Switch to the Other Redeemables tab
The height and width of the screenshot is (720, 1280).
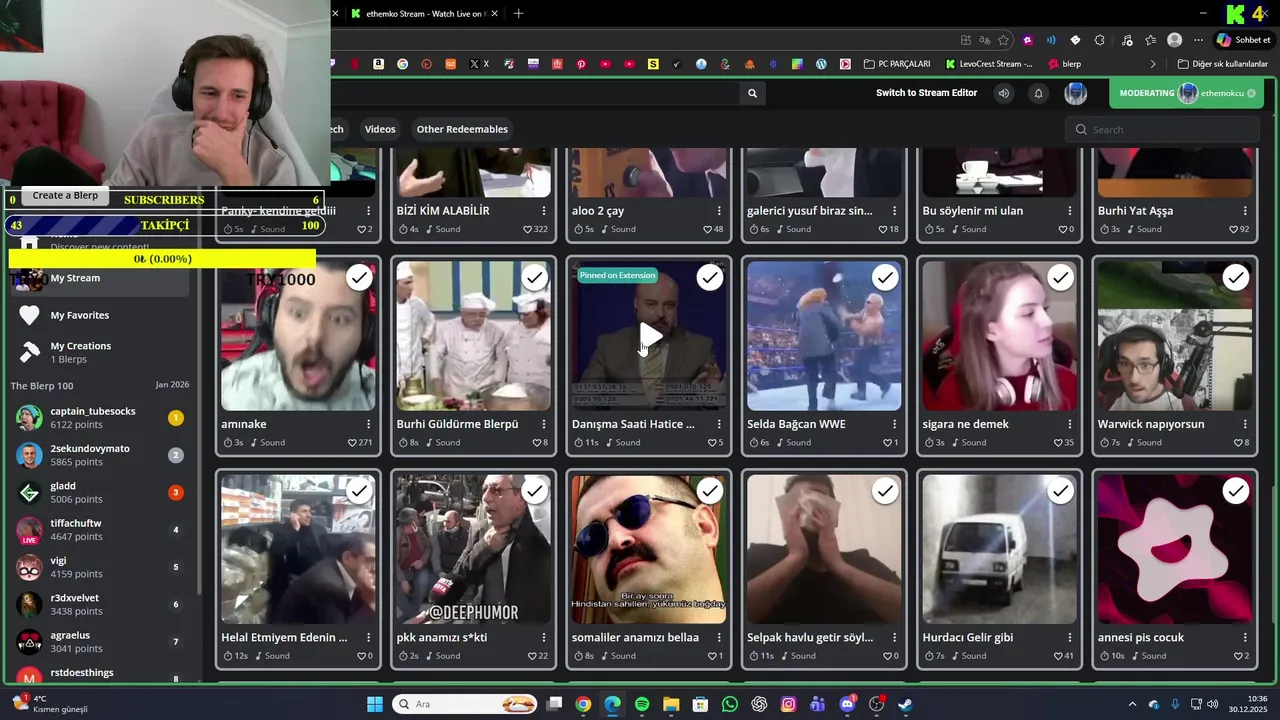point(462,129)
